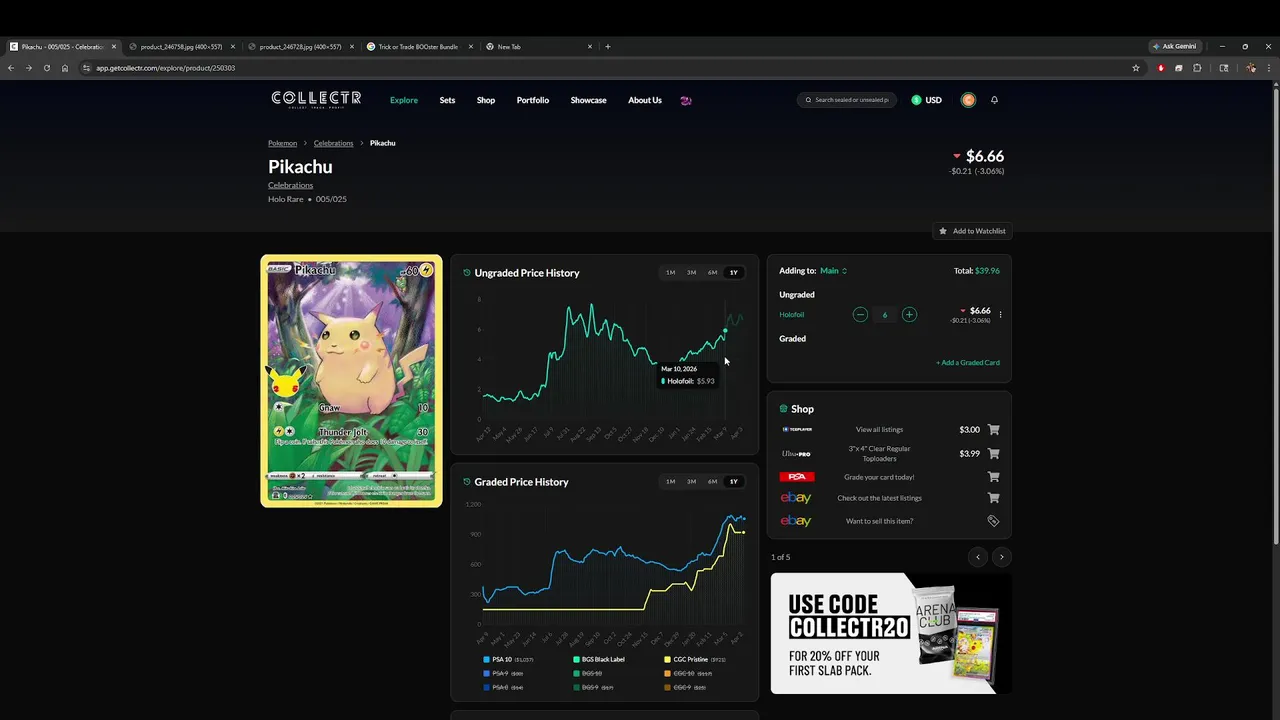1280x720 pixels.
Task: Click the Collectr logo in the header
Action: click(x=316, y=99)
